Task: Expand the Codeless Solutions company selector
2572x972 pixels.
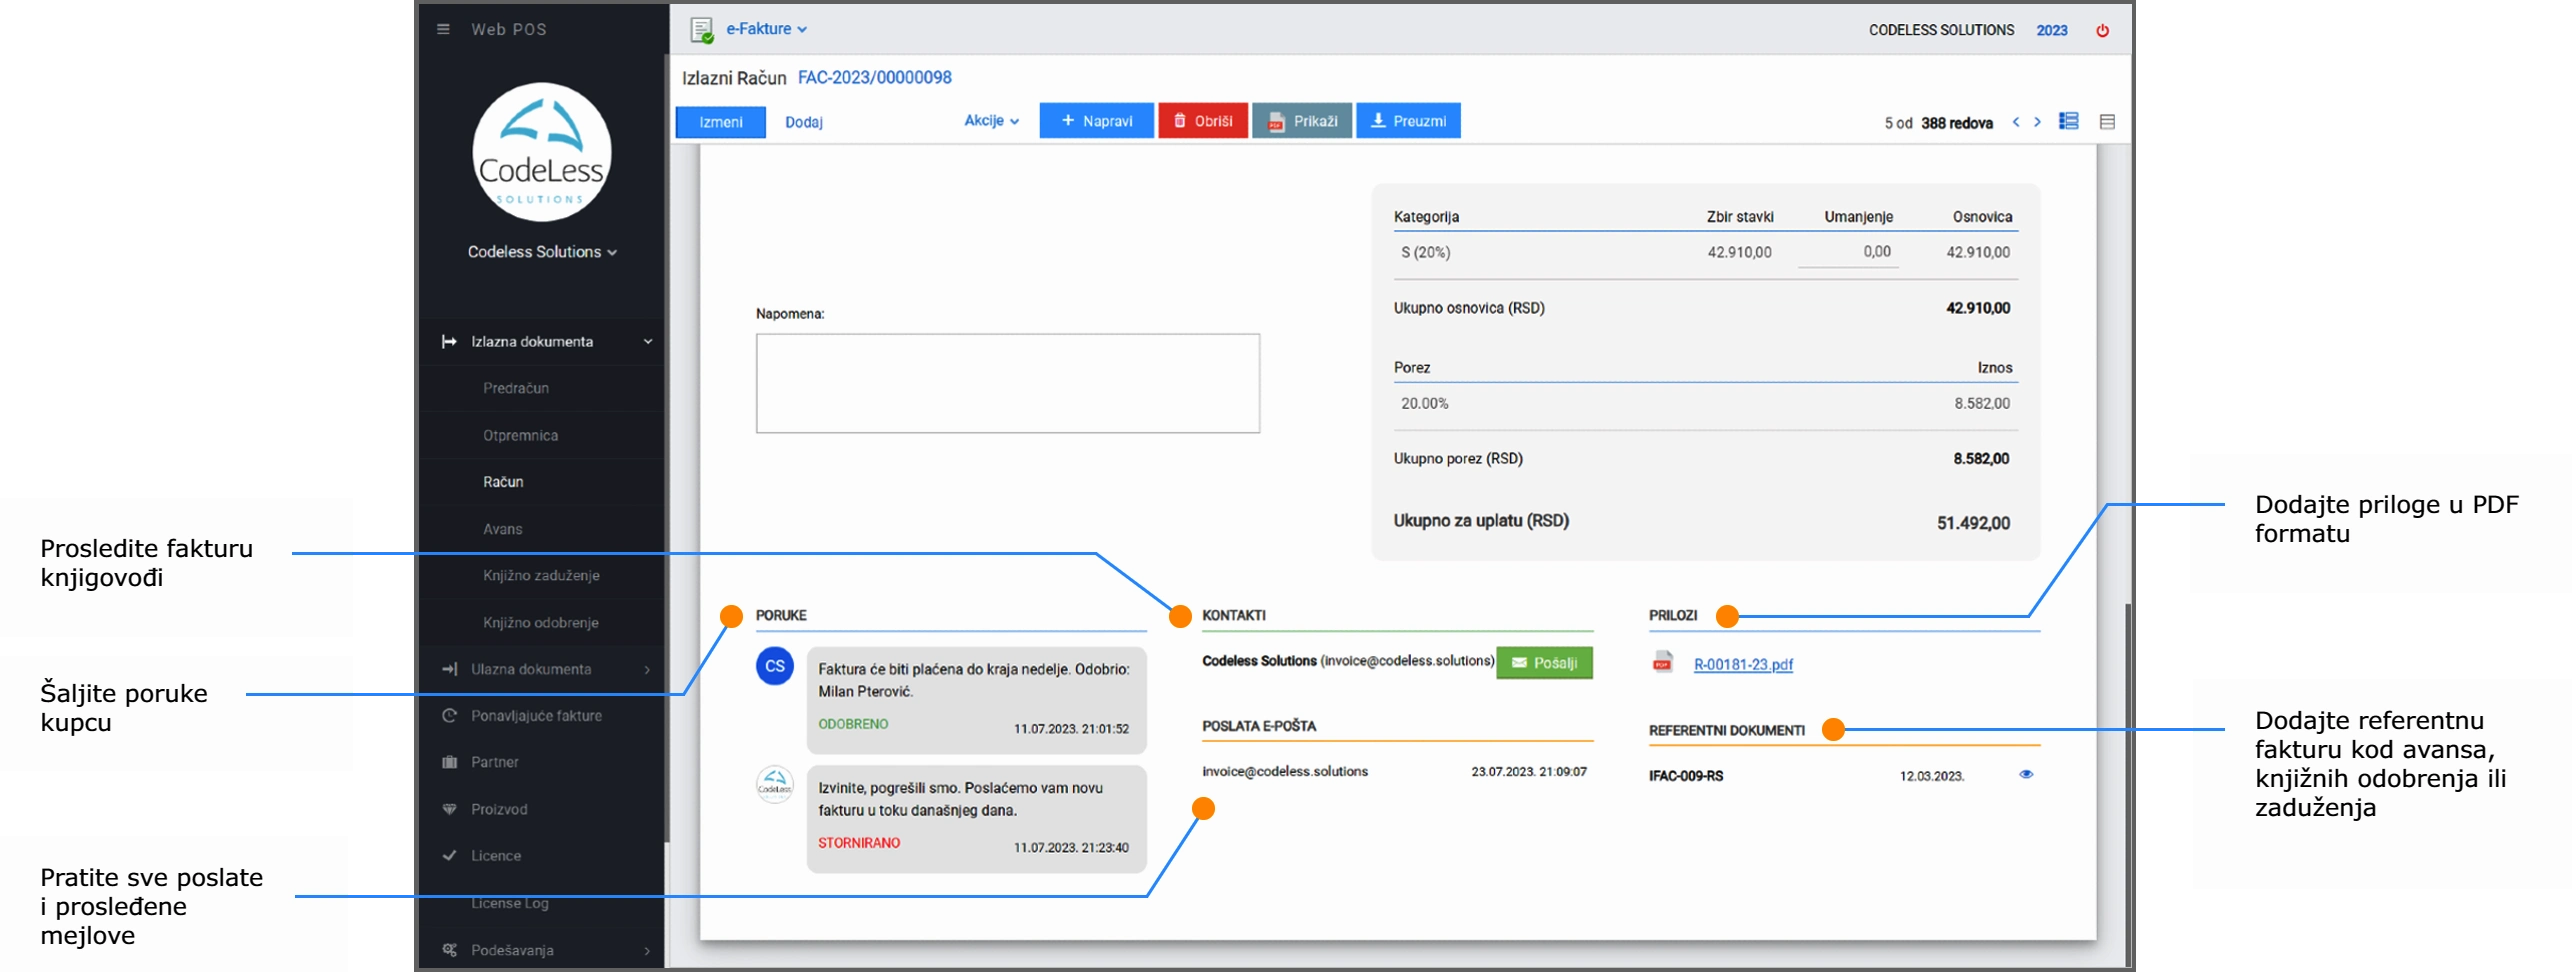Action: pyautogui.click(x=542, y=252)
